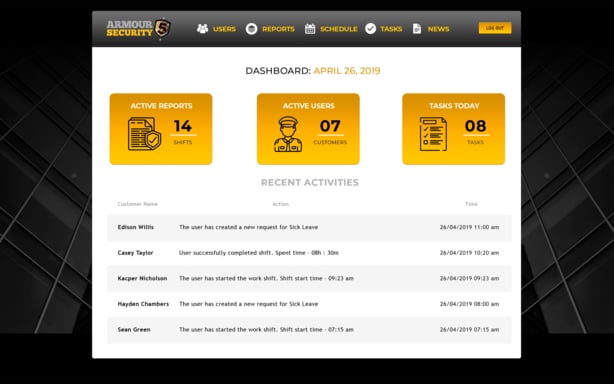Click the 26/04/2019 09:23 am timestamp
Image resolution: width=614 pixels, height=384 pixels.
click(469, 278)
